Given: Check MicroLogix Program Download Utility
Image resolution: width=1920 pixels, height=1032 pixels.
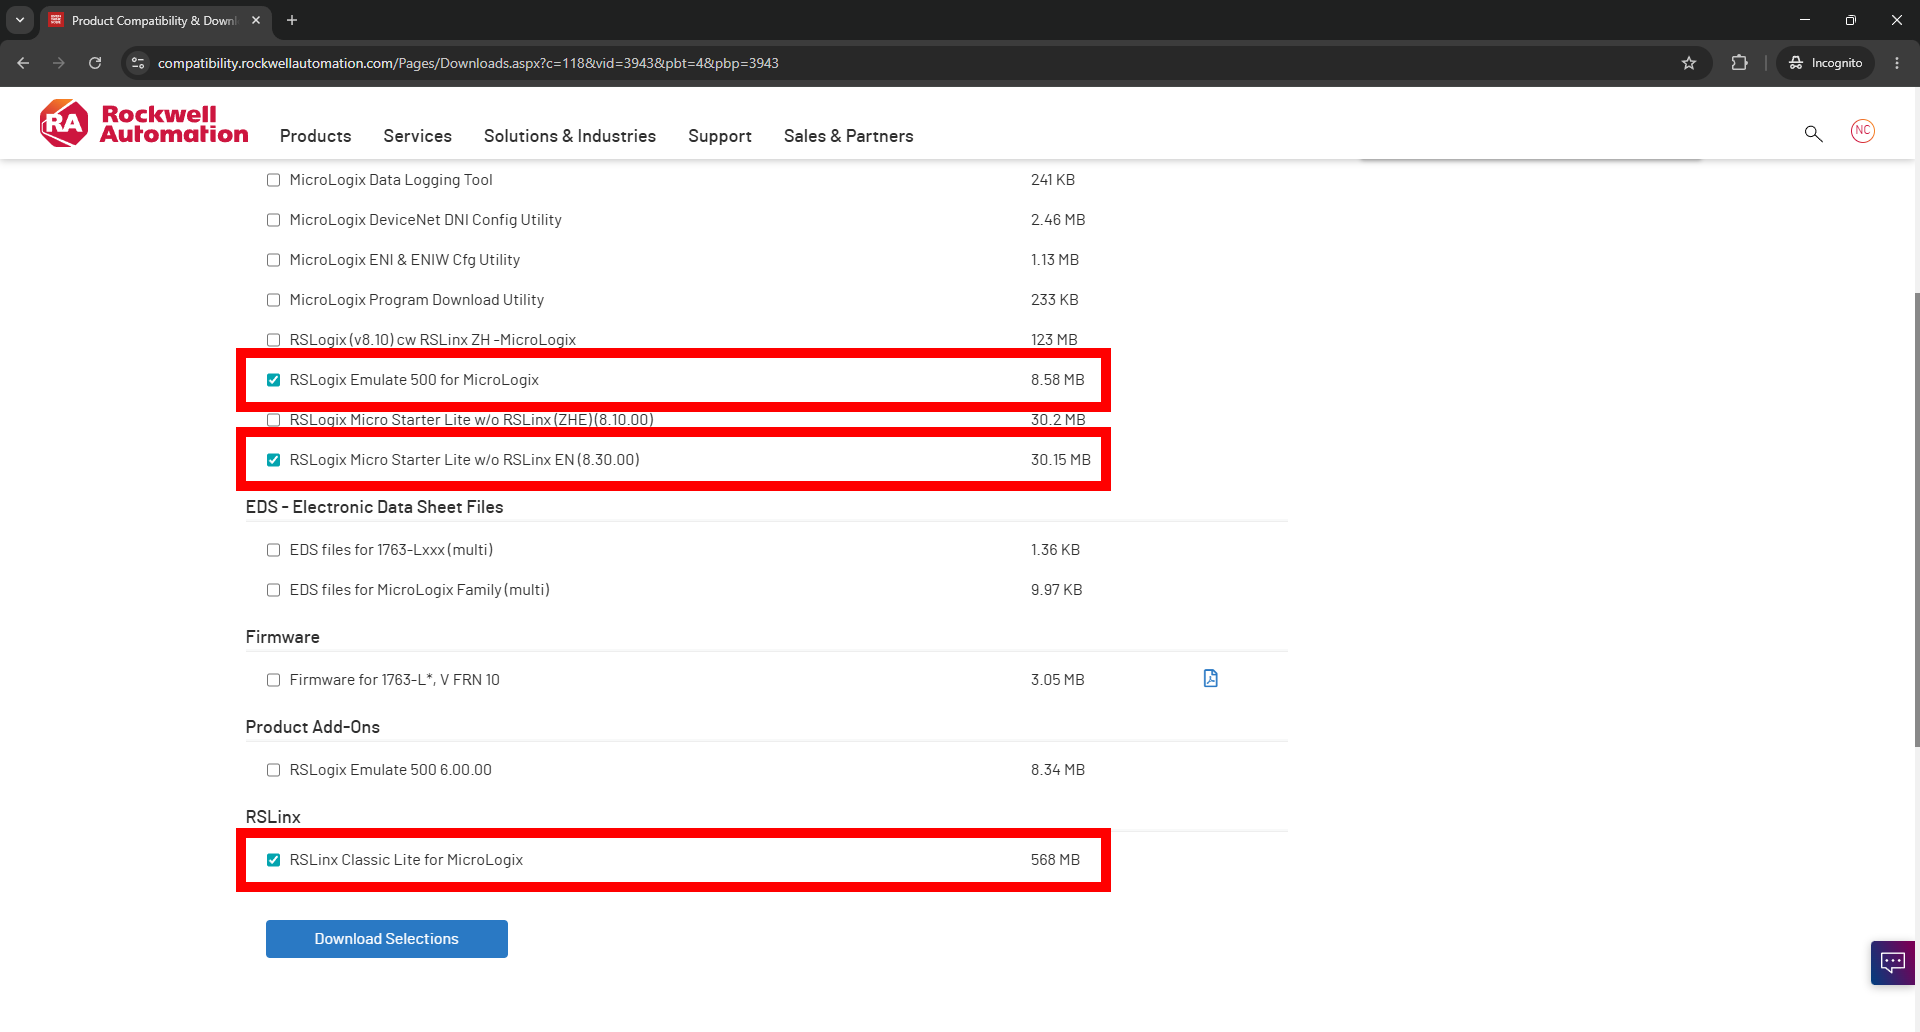Looking at the screenshot, I should (273, 300).
